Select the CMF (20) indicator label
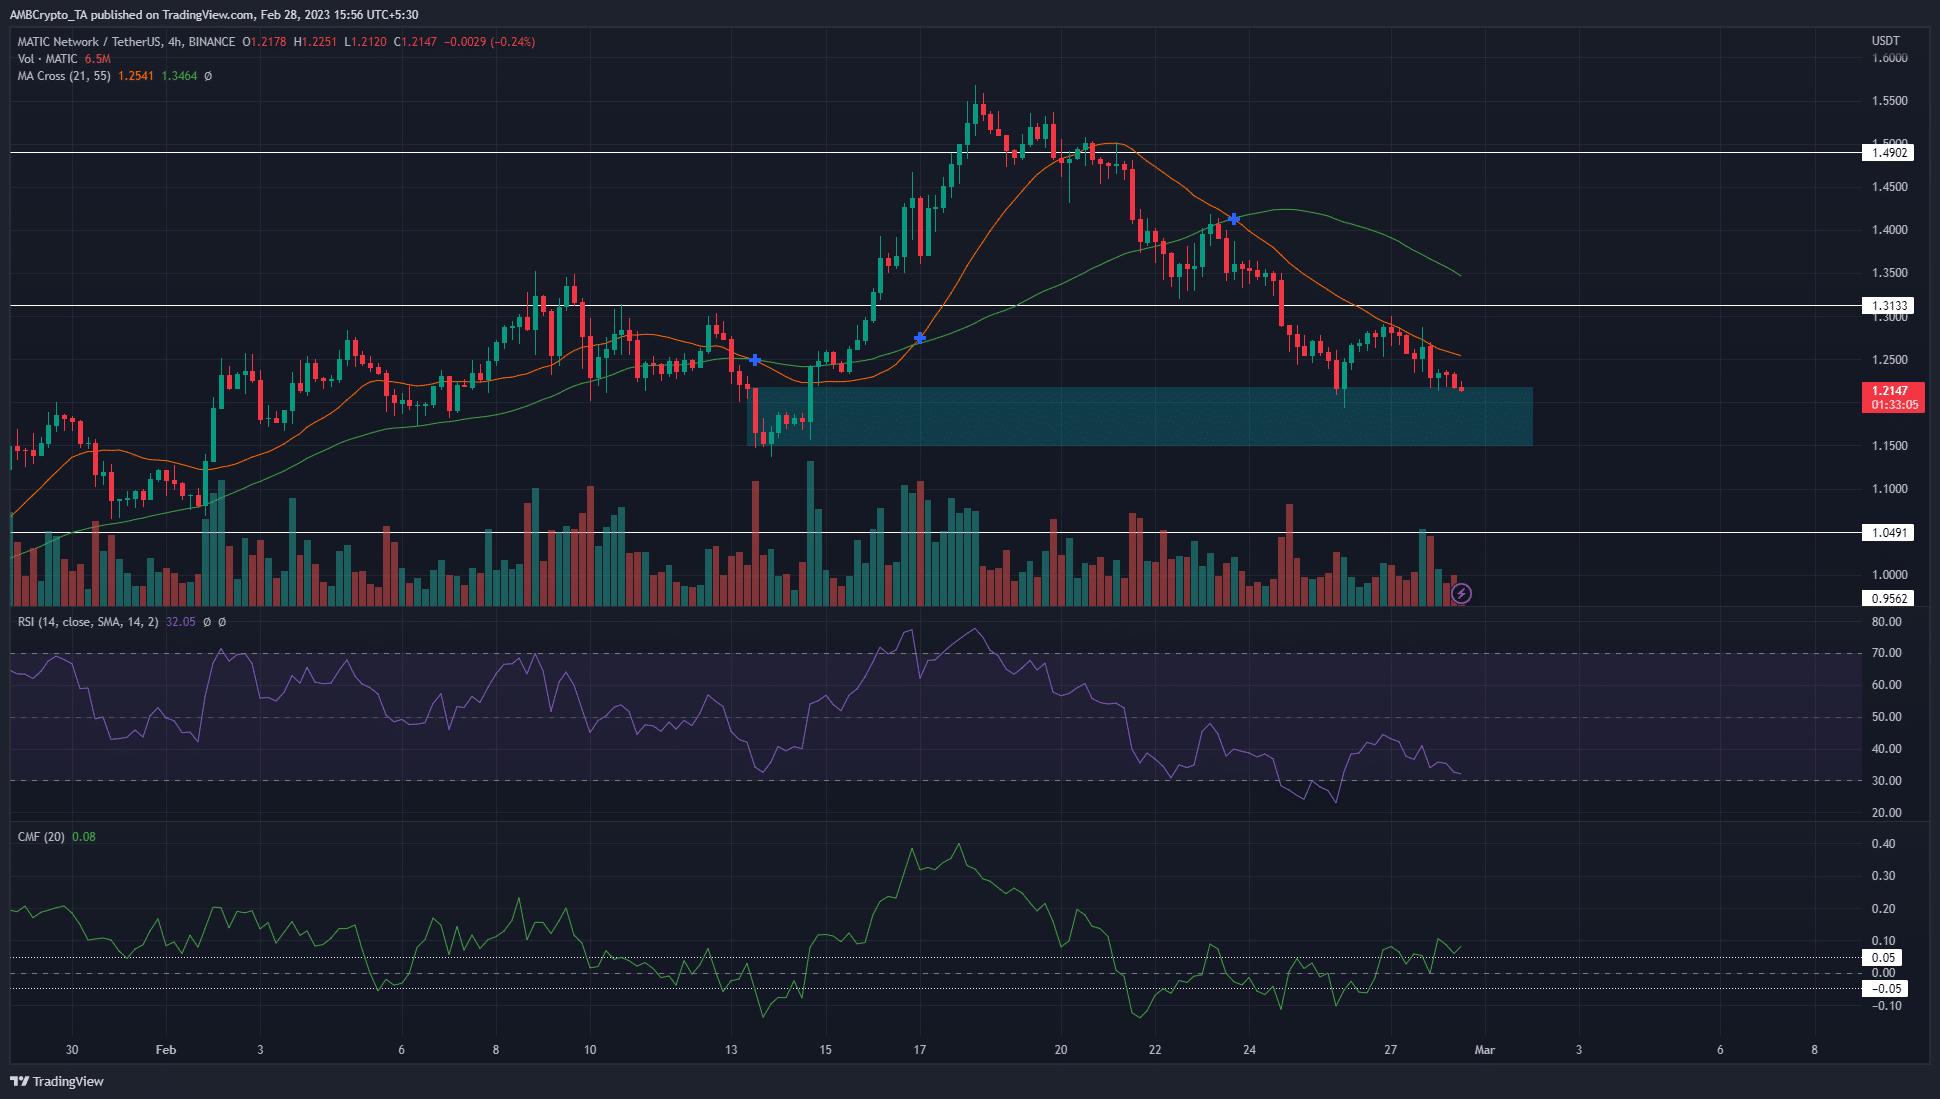The height and width of the screenshot is (1099, 1940). click(41, 837)
